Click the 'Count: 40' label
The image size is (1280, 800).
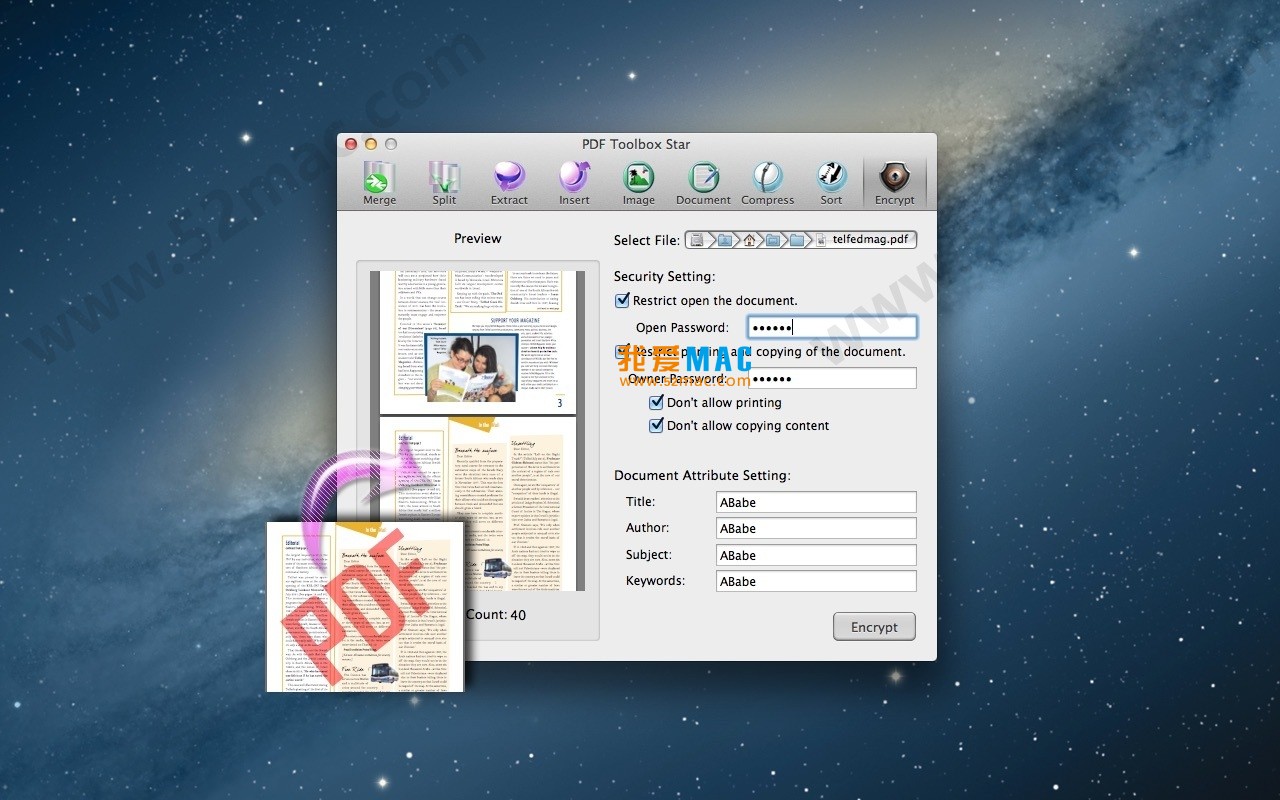click(x=496, y=615)
